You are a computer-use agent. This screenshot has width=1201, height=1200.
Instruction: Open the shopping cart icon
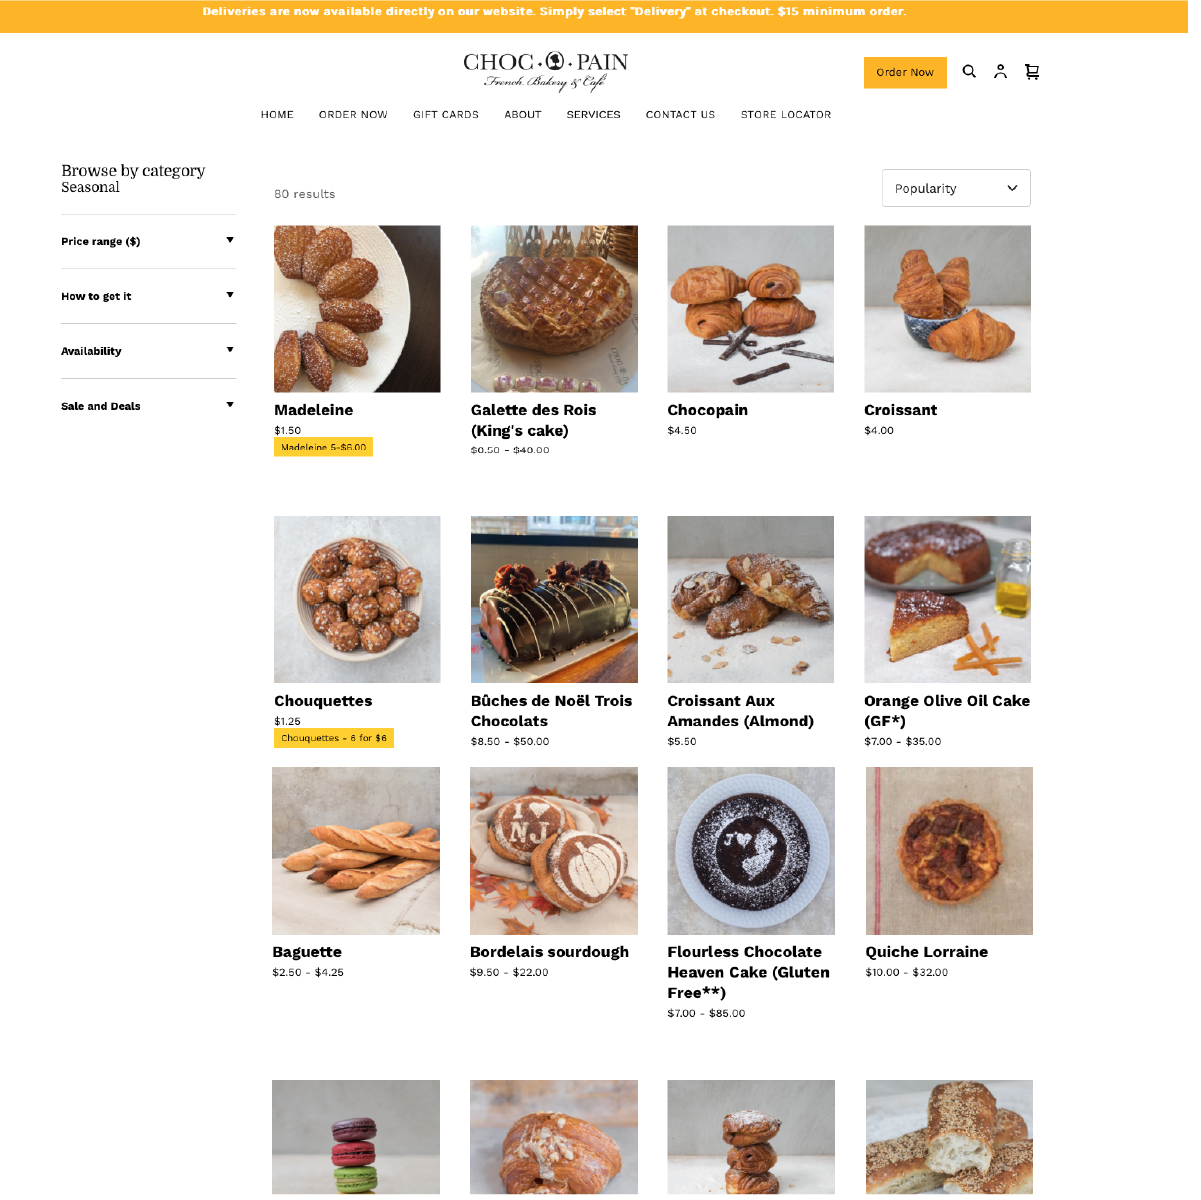tap(1032, 71)
